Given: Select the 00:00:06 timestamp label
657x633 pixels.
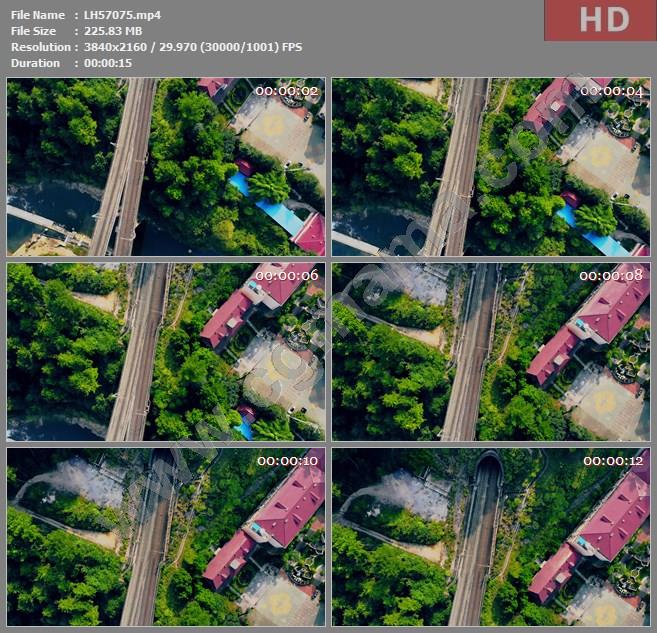Looking at the screenshot, I should [x=286, y=276].
